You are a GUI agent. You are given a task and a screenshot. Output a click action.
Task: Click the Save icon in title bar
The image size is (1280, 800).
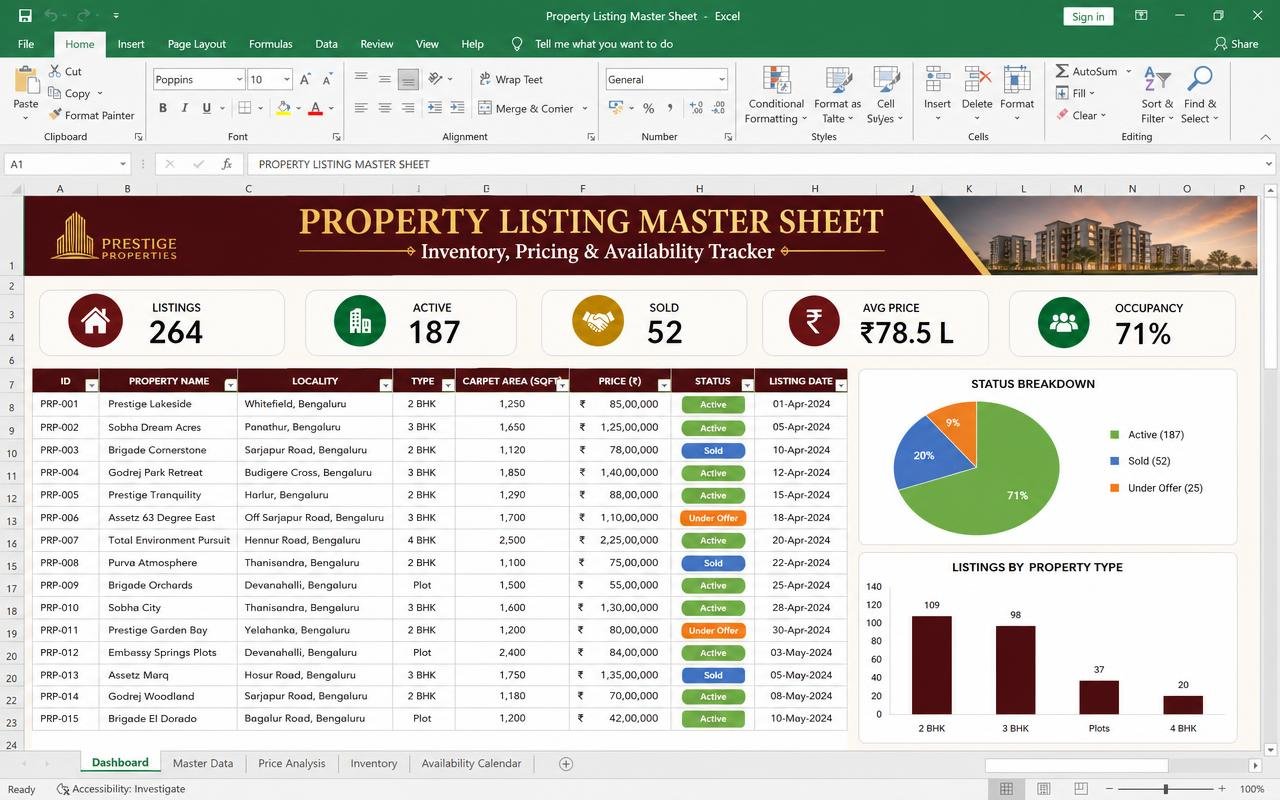[25, 16]
